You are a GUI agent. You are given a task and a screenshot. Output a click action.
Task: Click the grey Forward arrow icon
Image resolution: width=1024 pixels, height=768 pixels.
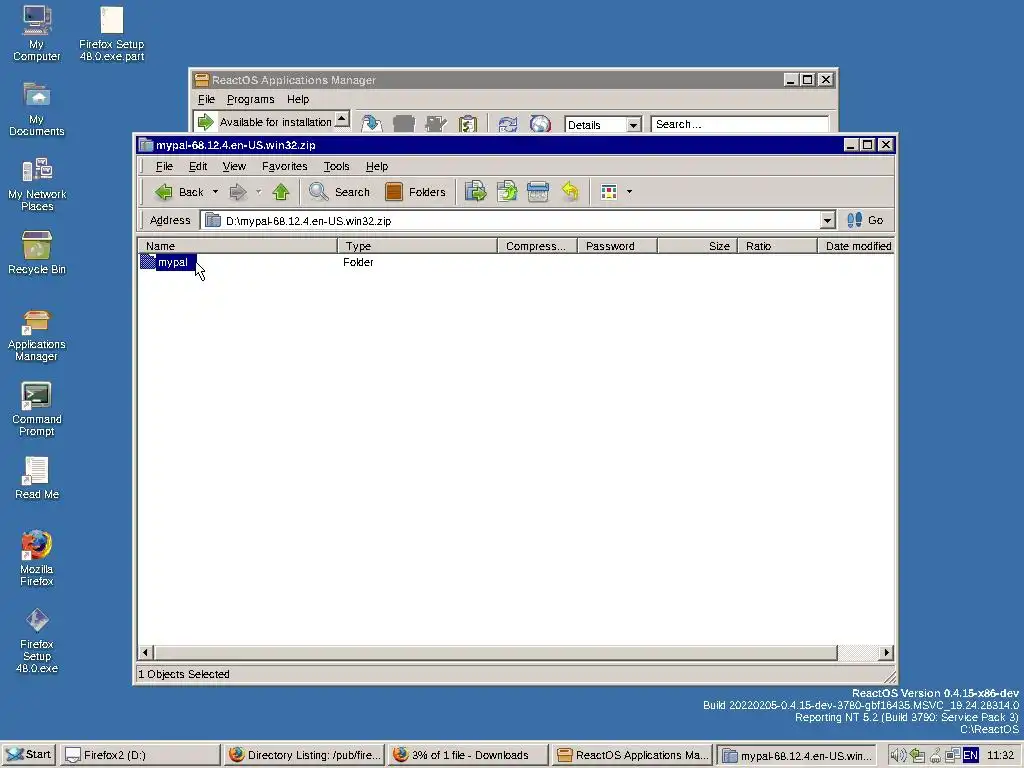click(238, 192)
